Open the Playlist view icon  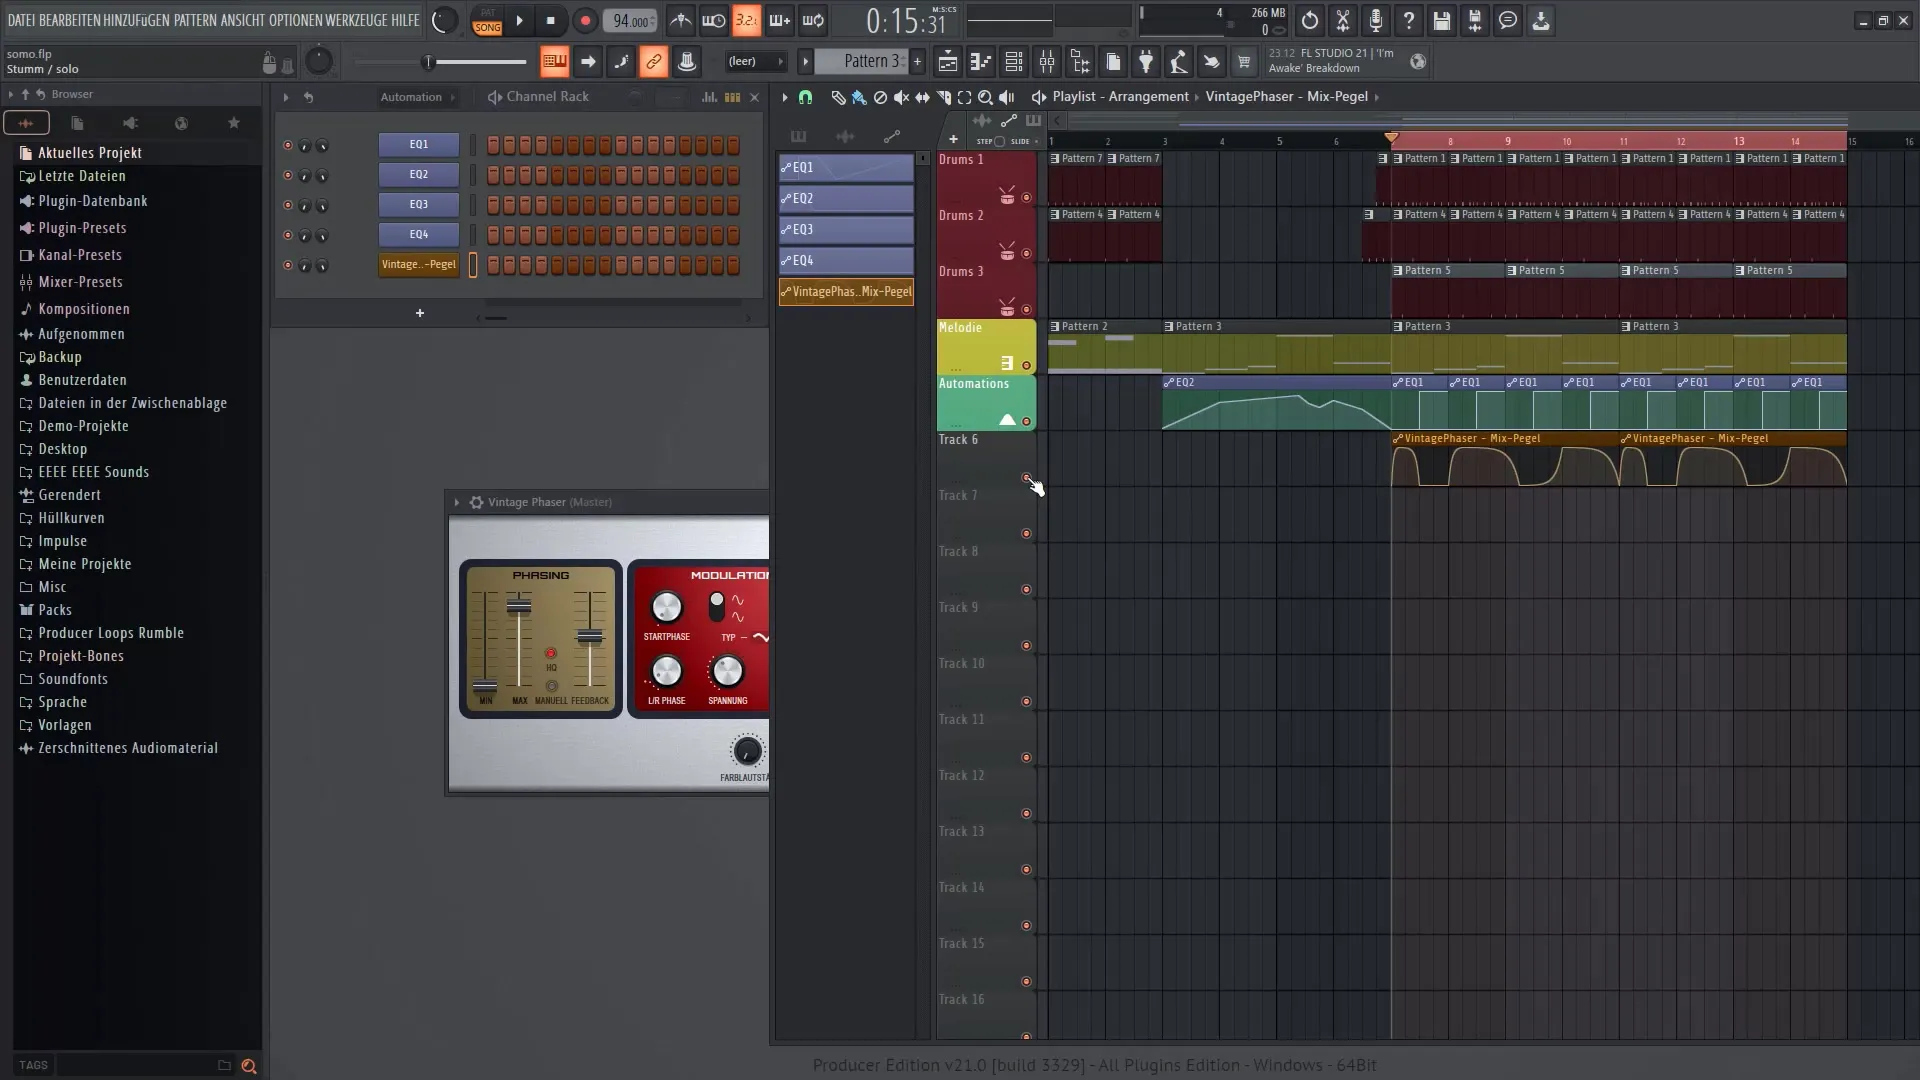pyautogui.click(x=948, y=62)
